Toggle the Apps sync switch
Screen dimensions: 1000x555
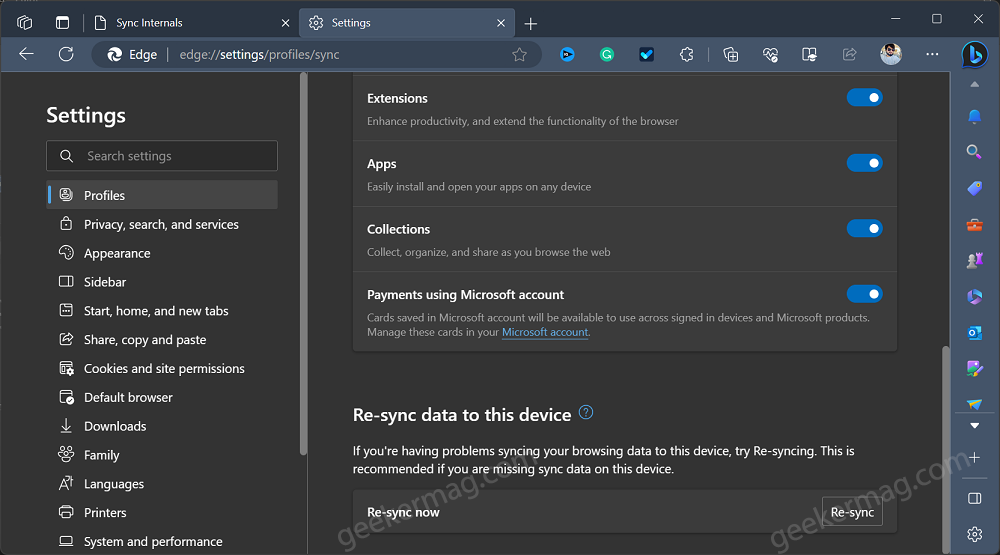(864, 163)
